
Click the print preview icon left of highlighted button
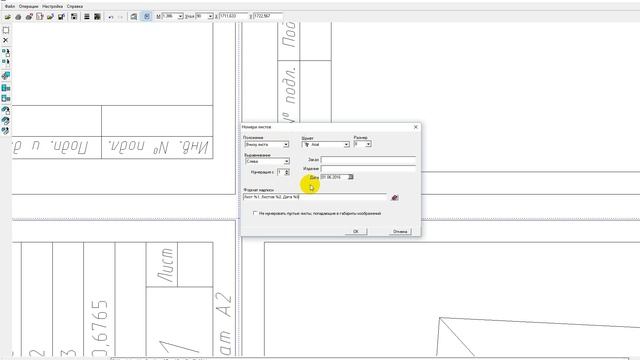(133, 17)
